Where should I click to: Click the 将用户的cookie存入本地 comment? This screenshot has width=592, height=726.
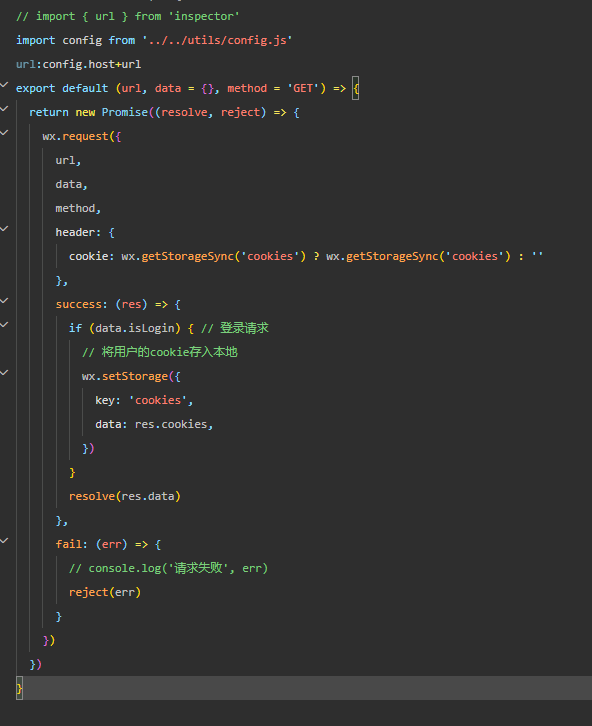160,352
